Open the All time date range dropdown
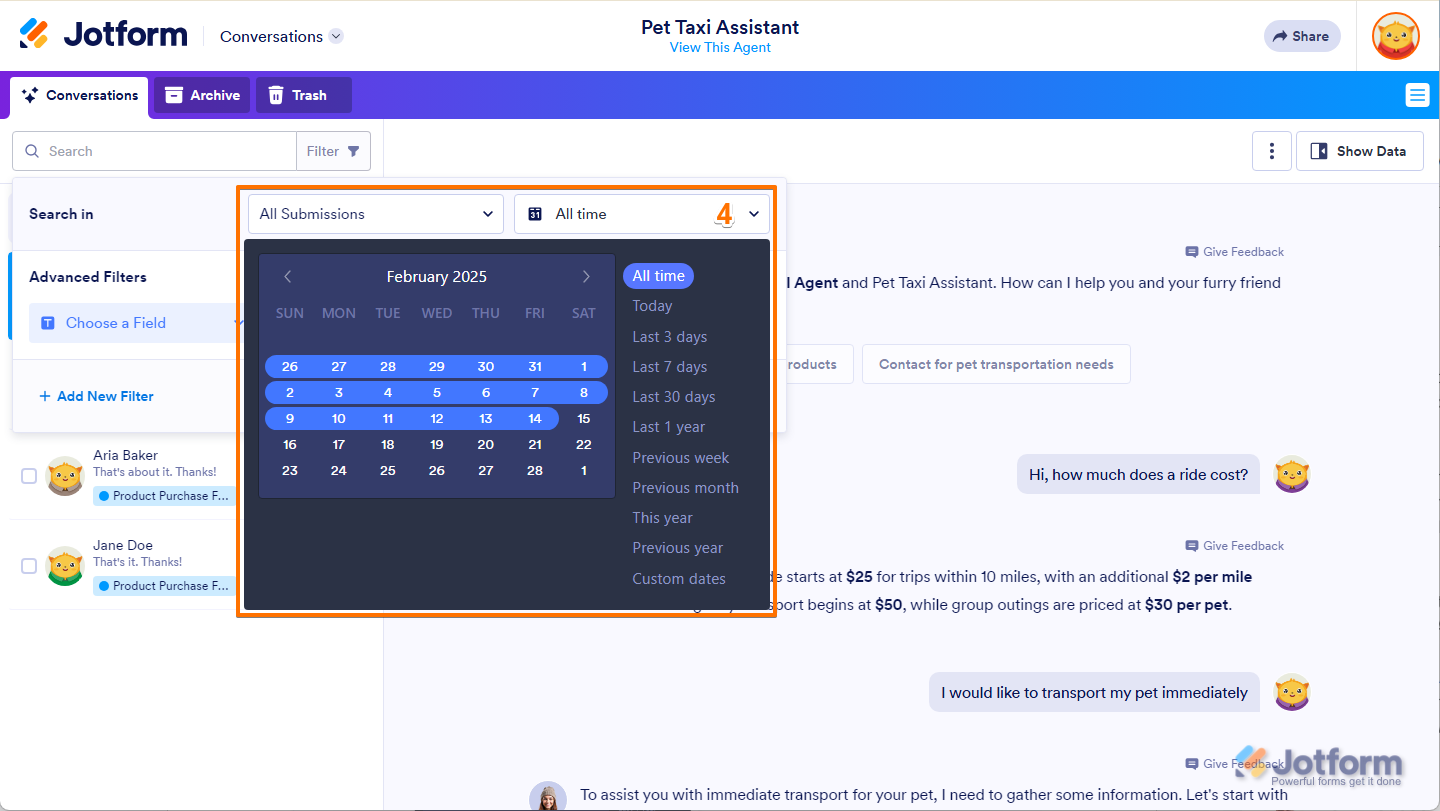This screenshot has width=1440, height=811. (642, 214)
